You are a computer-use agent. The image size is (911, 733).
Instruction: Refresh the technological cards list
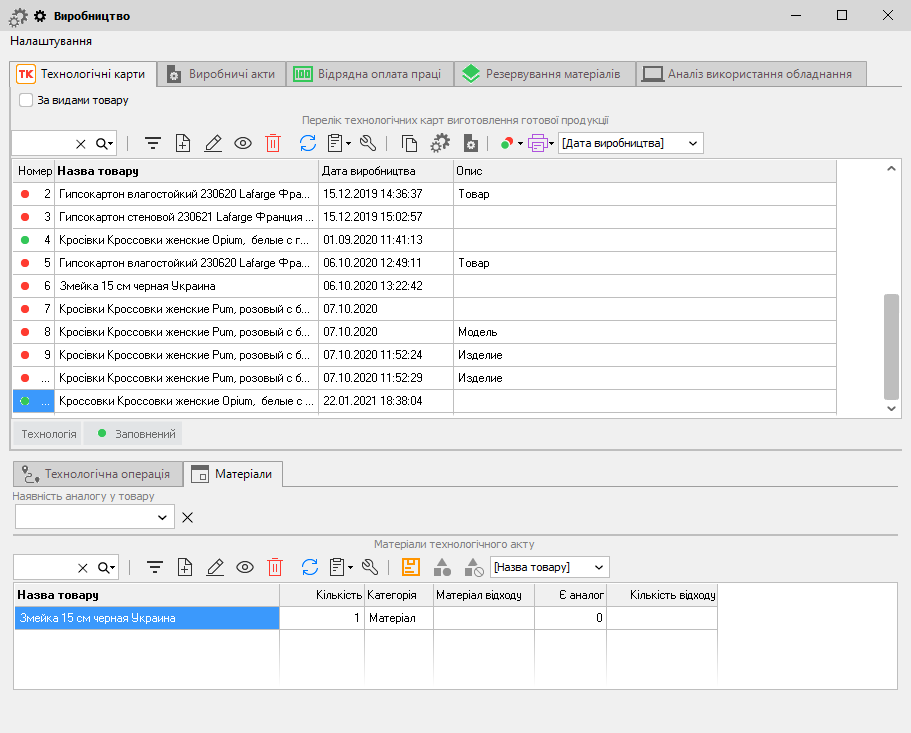coord(308,143)
